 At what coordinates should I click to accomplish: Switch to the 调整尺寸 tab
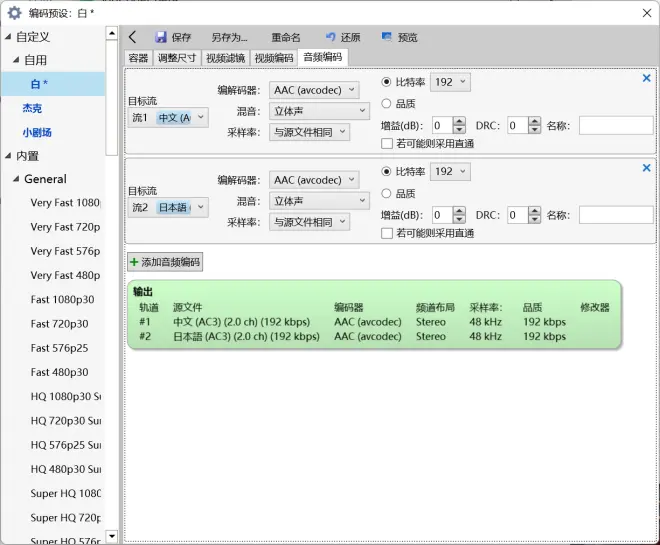177,58
